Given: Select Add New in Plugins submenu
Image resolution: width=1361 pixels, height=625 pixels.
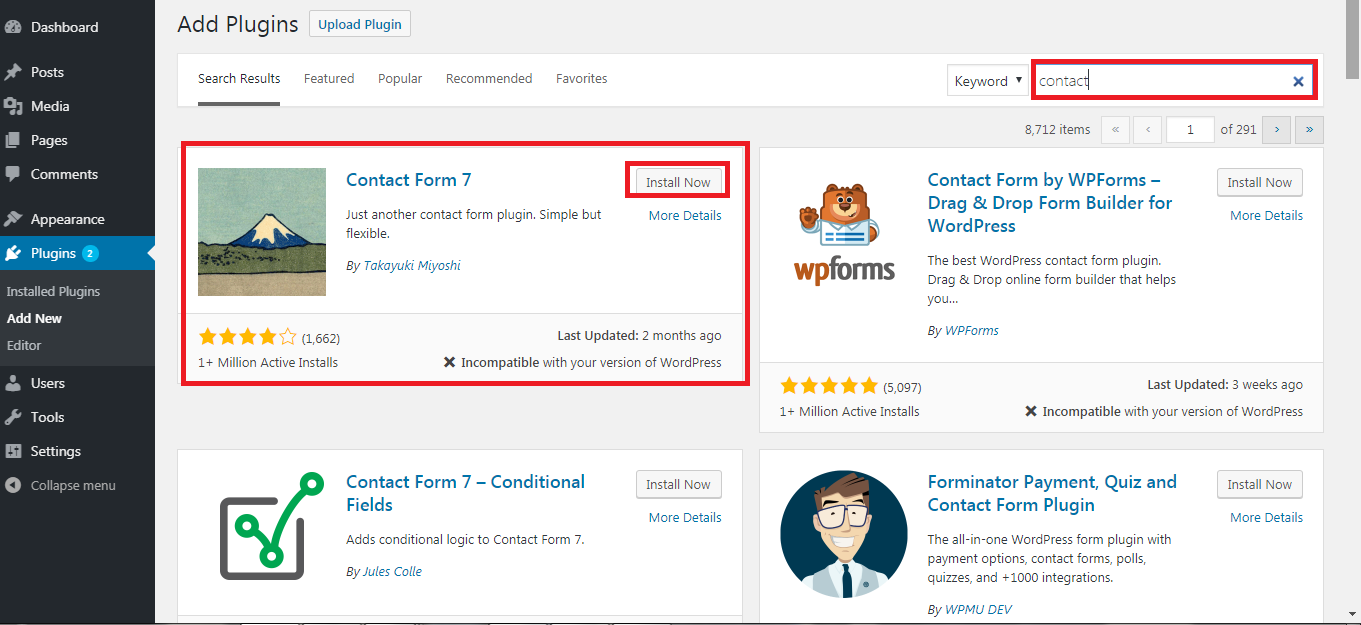Looking at the screenshot, I should 34,318.
